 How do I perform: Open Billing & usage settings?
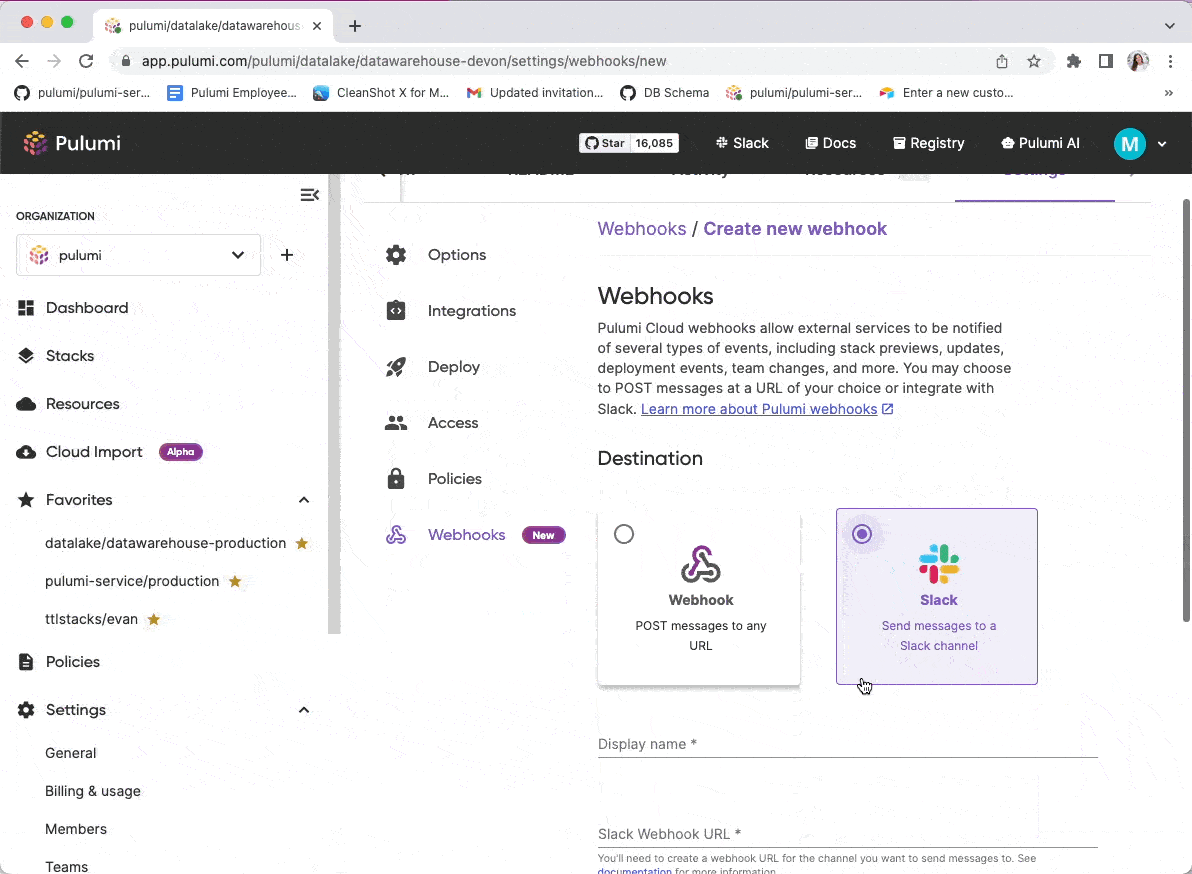point(93,791)
